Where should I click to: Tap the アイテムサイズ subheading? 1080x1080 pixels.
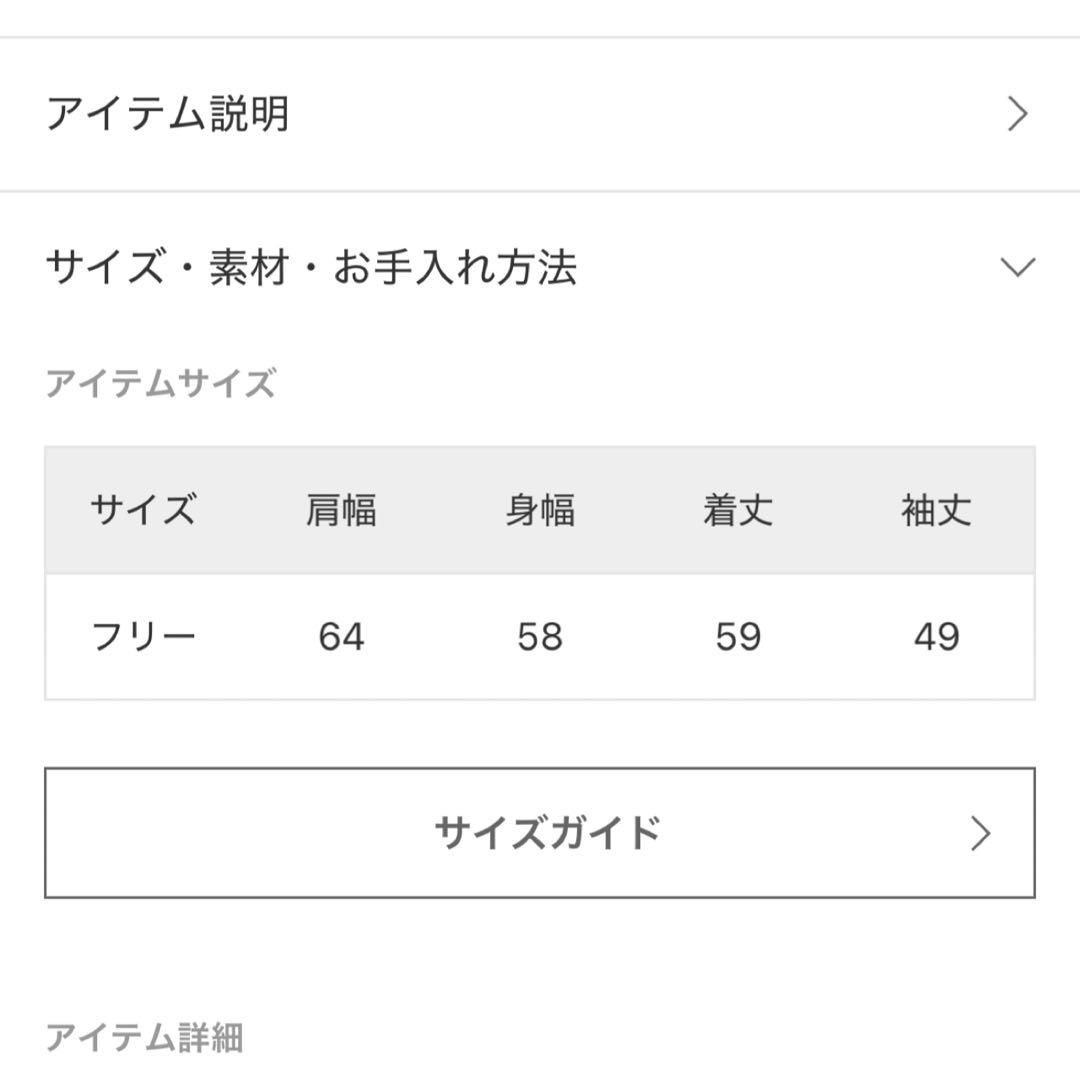(160, 384)
